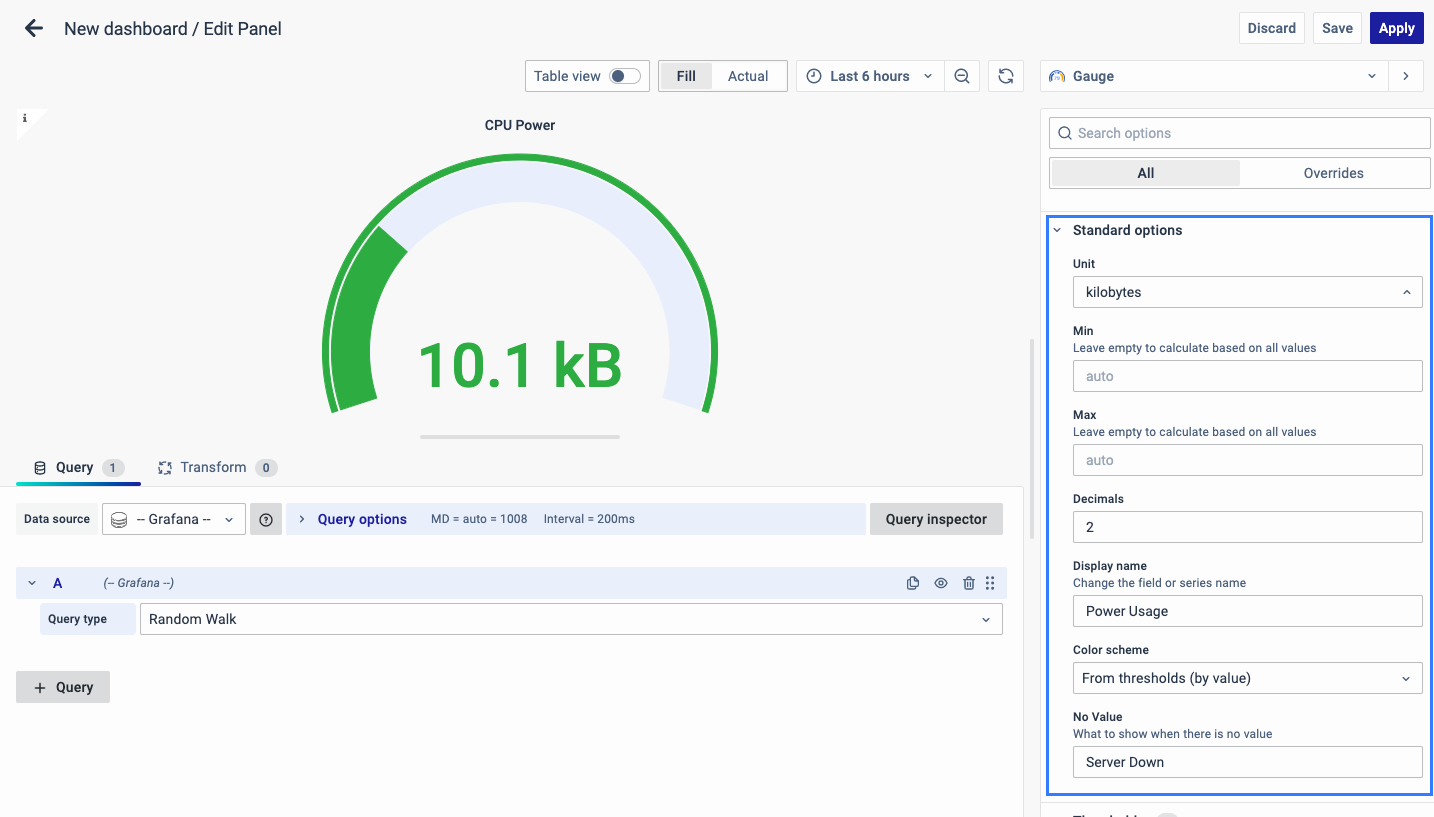Click the panel resize handle below gauge

click(x=520, y=437)
